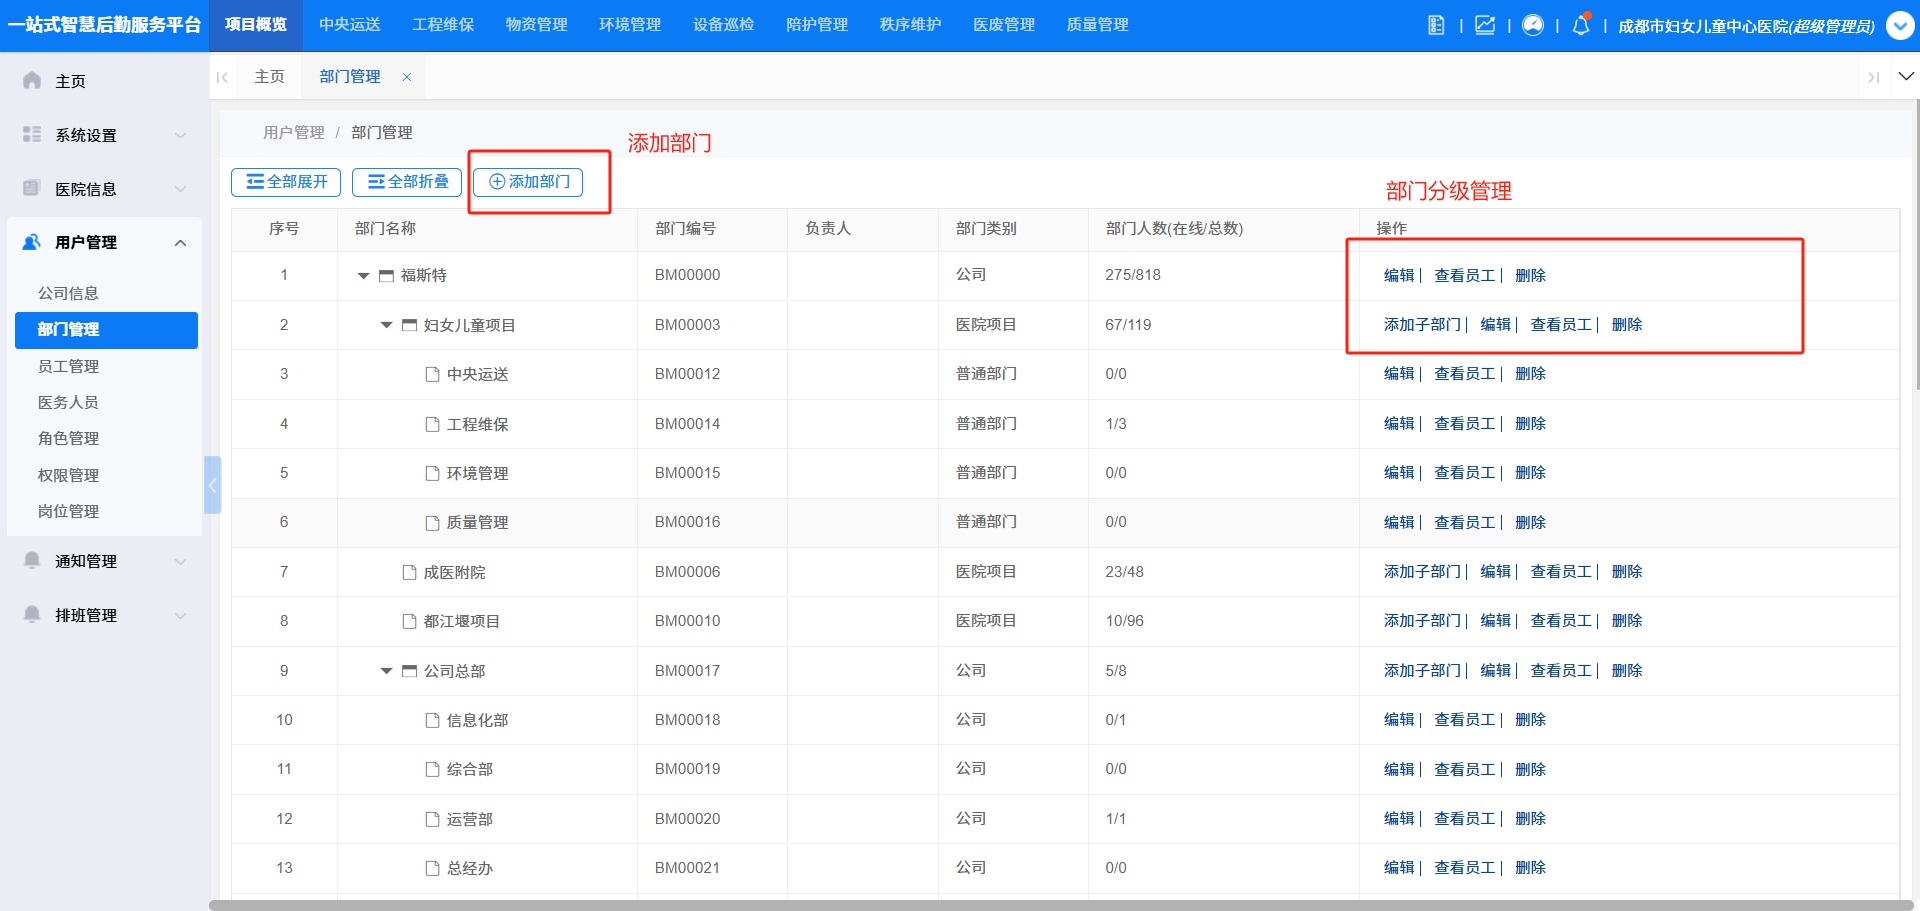Open the tab list chevron dropdown
Viewport: 1920px width, 911px height.
[1906, 76]
